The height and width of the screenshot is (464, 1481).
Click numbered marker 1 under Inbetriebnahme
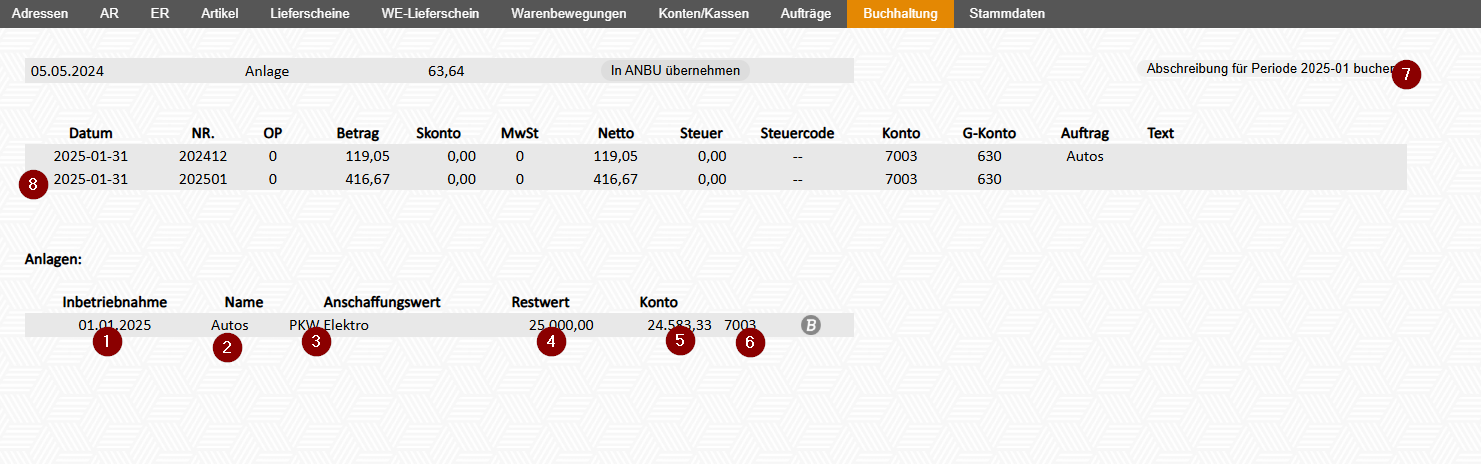coord(107,342)
